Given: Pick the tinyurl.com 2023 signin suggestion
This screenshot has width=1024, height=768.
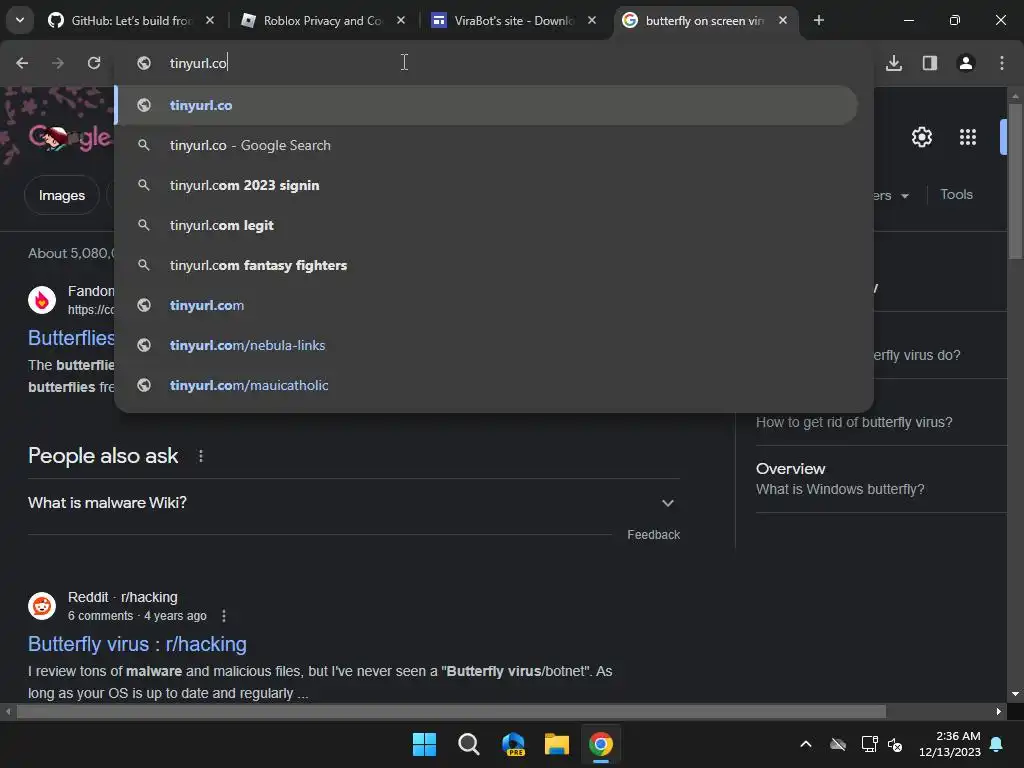Looking at the screenshot, I should (x=487, y=185).
